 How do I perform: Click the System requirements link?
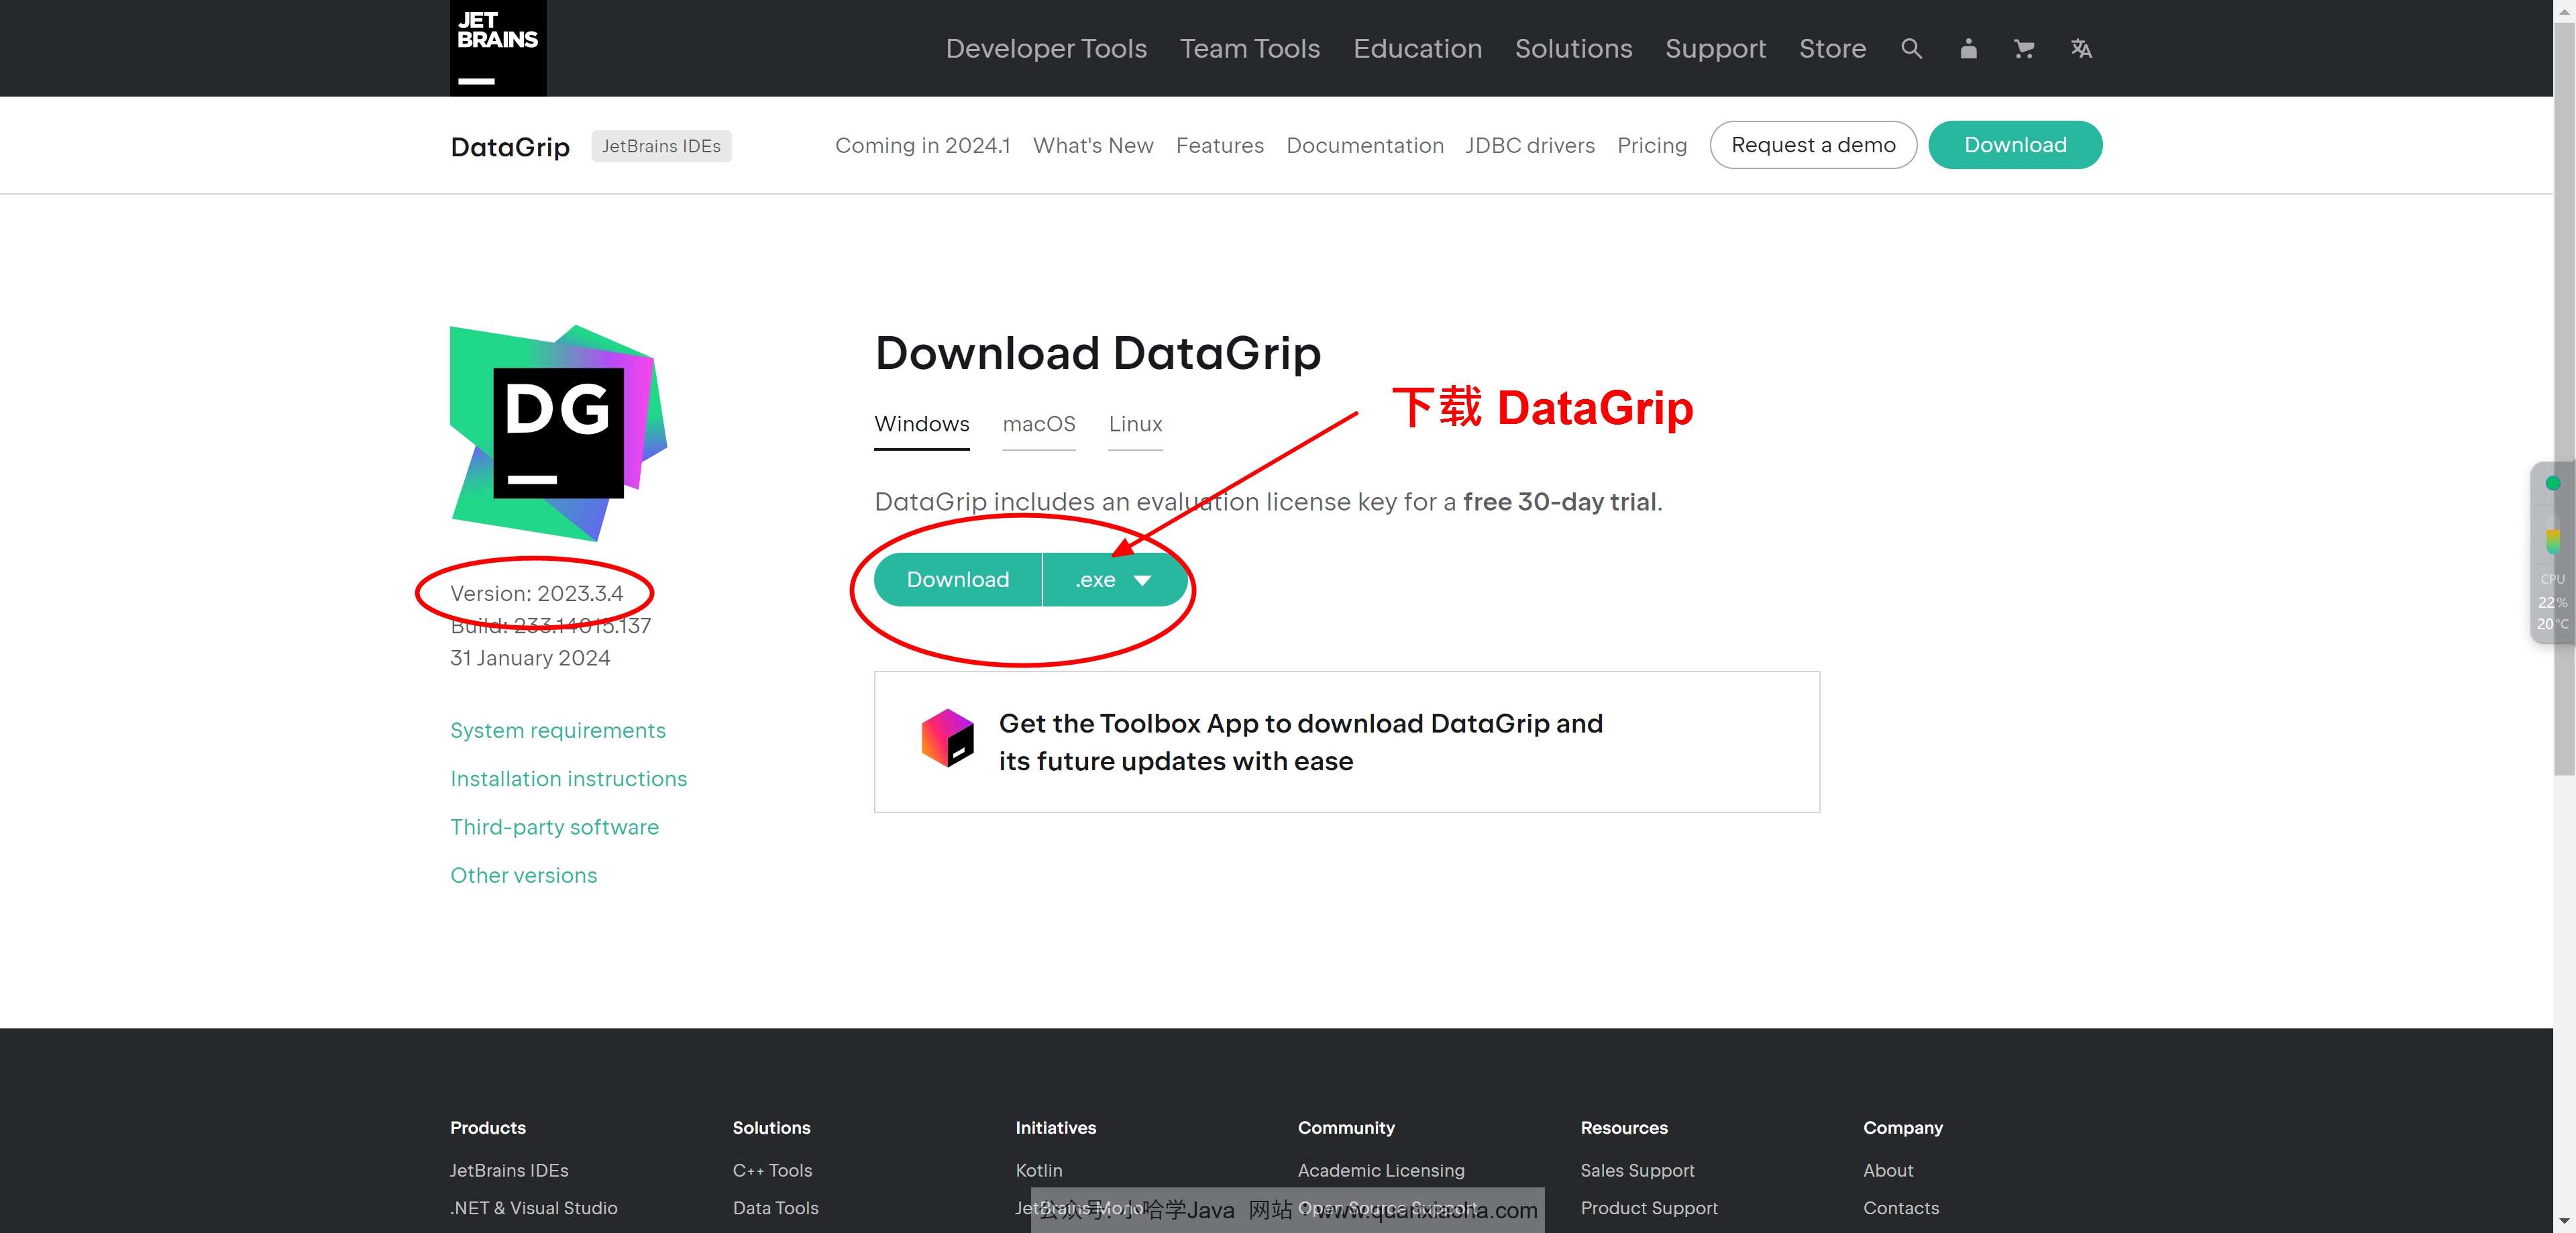point(557,731)
